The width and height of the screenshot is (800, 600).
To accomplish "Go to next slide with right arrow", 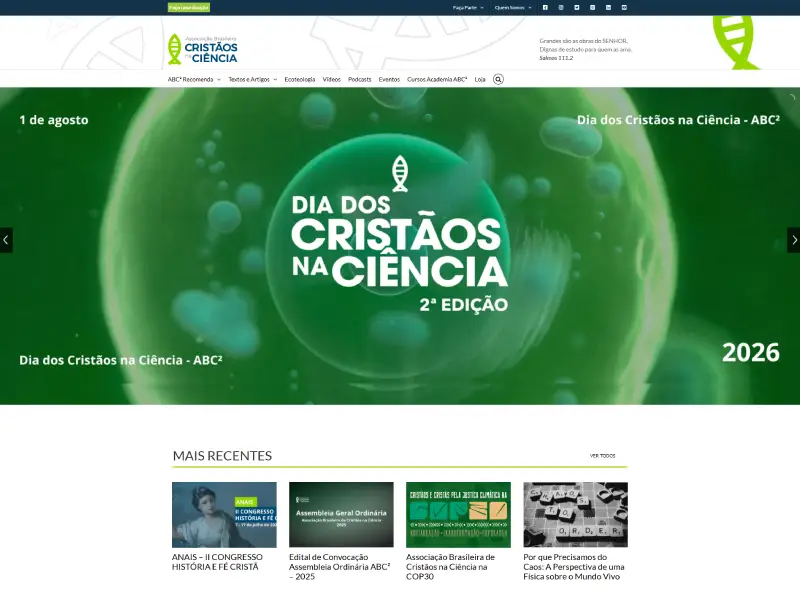I will point(793,240).
